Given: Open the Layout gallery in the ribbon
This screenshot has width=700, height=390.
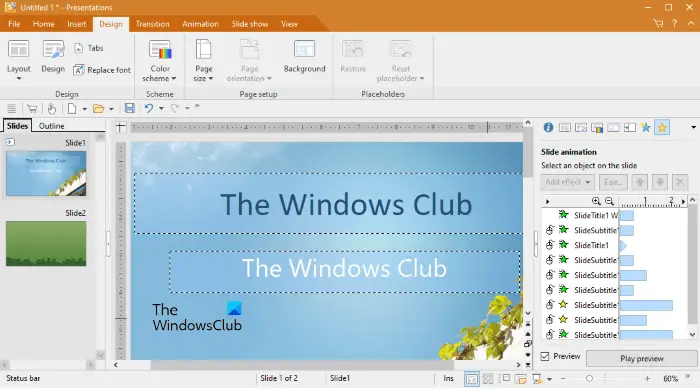Looking at the screenshot, I should 19,60.
